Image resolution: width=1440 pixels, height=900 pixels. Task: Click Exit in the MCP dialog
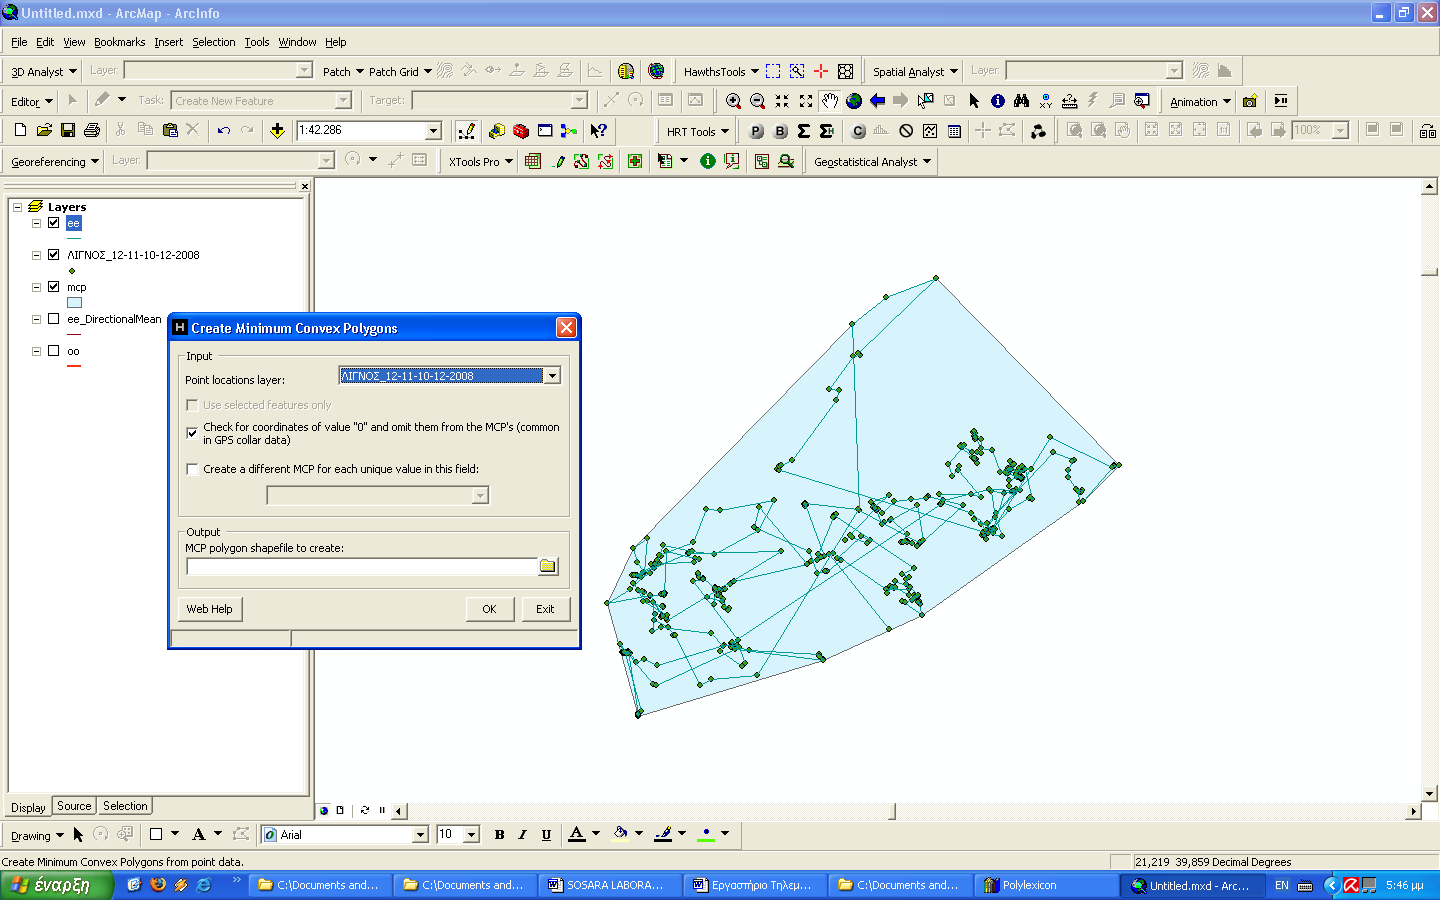(x=545, y=609)
